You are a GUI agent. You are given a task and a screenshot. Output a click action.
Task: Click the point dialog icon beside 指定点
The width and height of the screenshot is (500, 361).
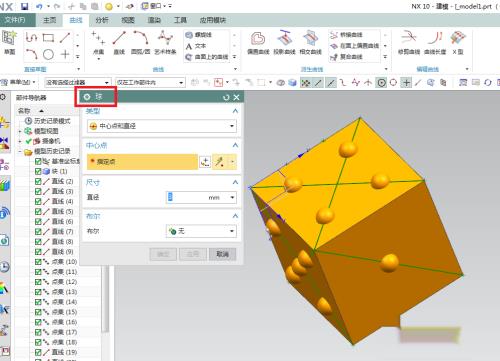(x=205, y=162)
